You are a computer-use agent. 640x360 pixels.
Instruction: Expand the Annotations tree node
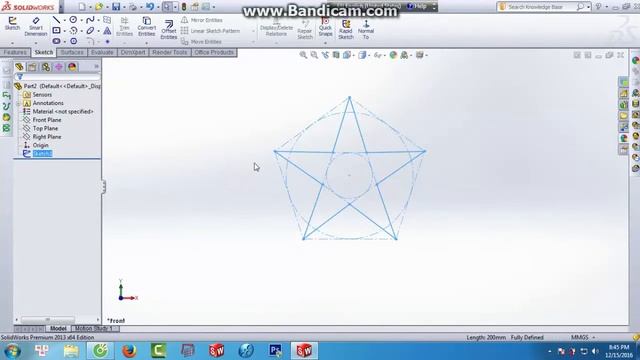18,103
